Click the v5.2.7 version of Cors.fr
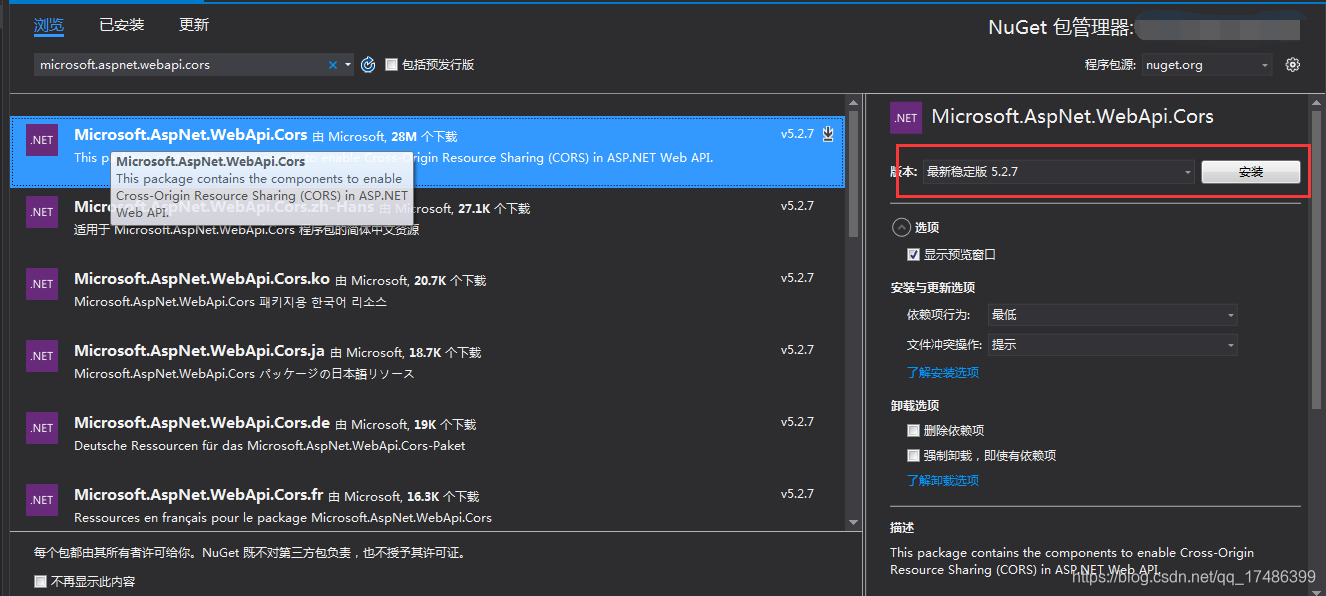1326x596 pixels. (x=797, y=494)
